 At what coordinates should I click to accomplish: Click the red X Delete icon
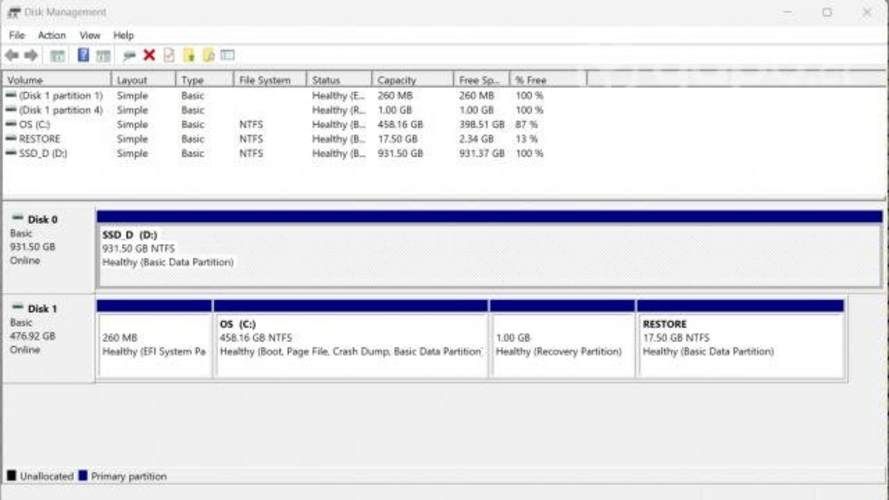pos(149,56)
